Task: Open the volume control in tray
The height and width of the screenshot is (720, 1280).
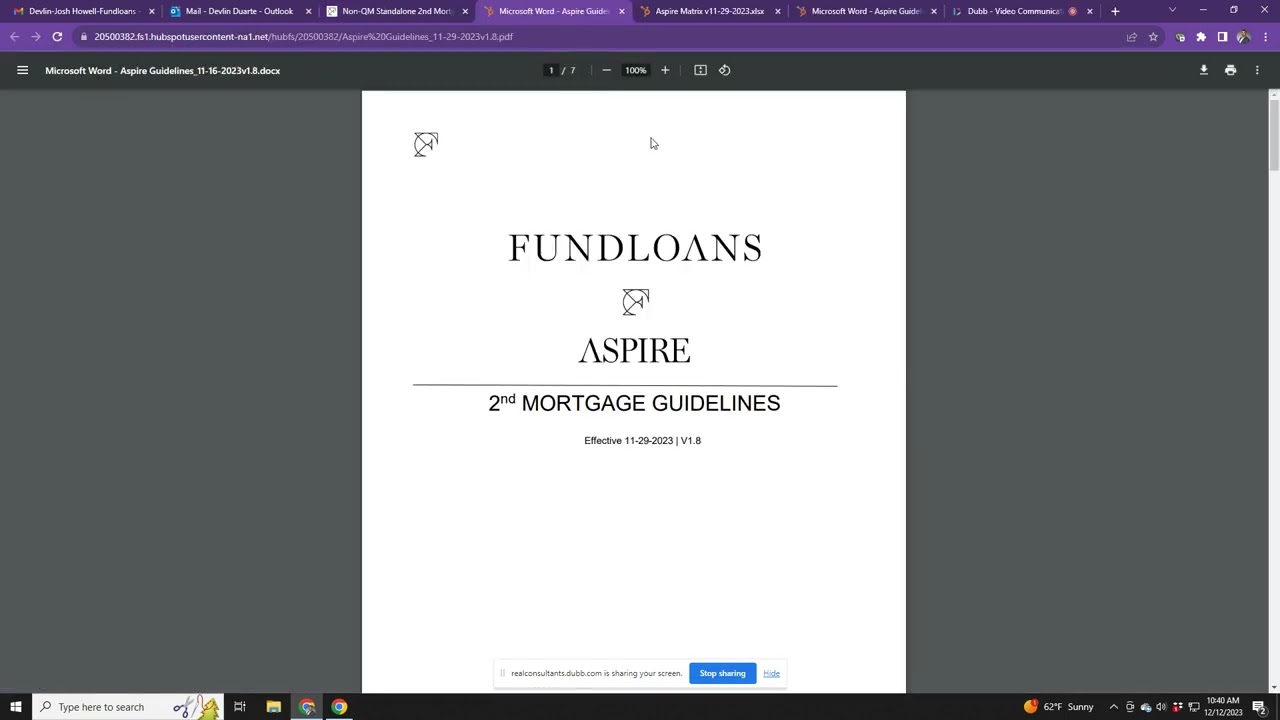Action: (1161, 707)
